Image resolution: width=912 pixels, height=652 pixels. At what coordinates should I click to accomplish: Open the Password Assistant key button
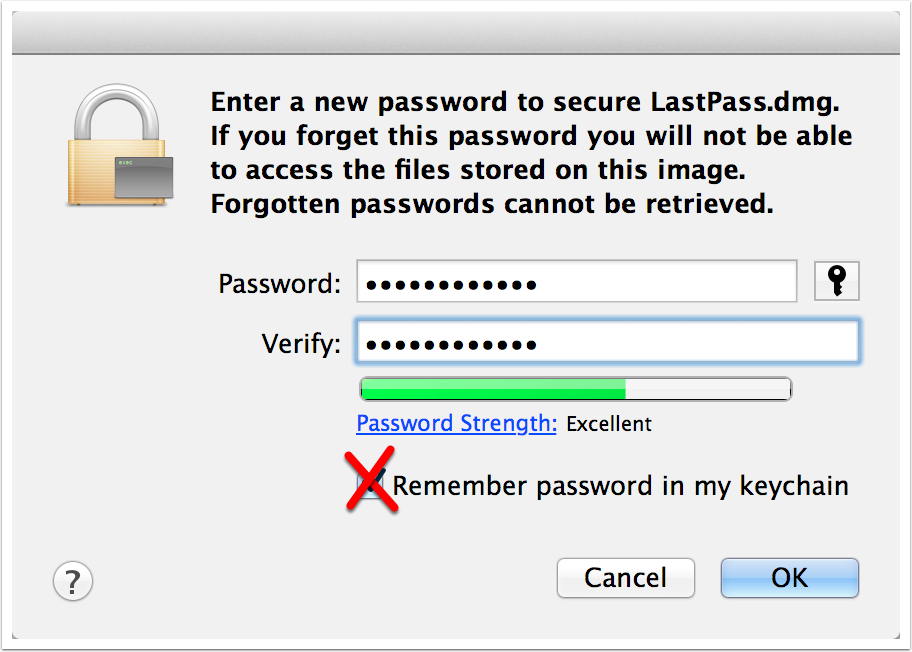pos(837,281)
